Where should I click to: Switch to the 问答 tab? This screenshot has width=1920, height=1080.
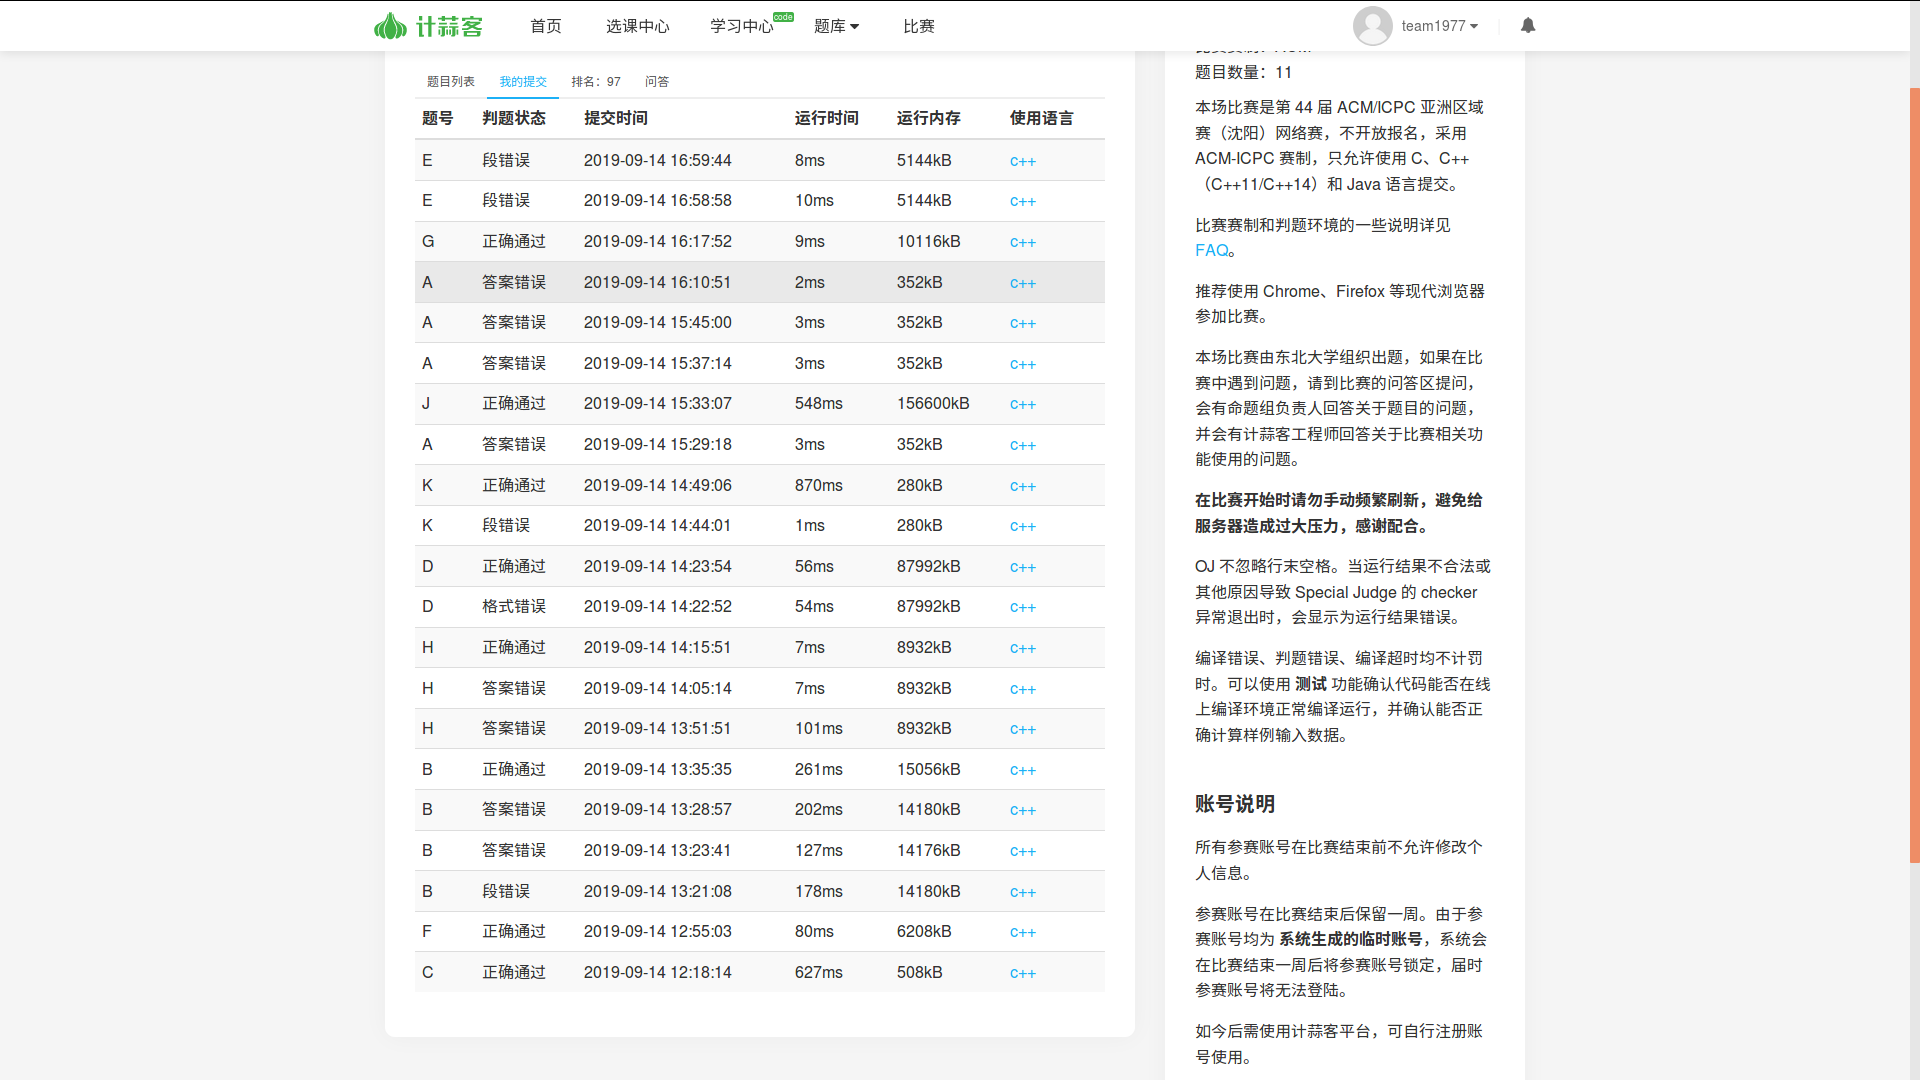coord(657,81)
